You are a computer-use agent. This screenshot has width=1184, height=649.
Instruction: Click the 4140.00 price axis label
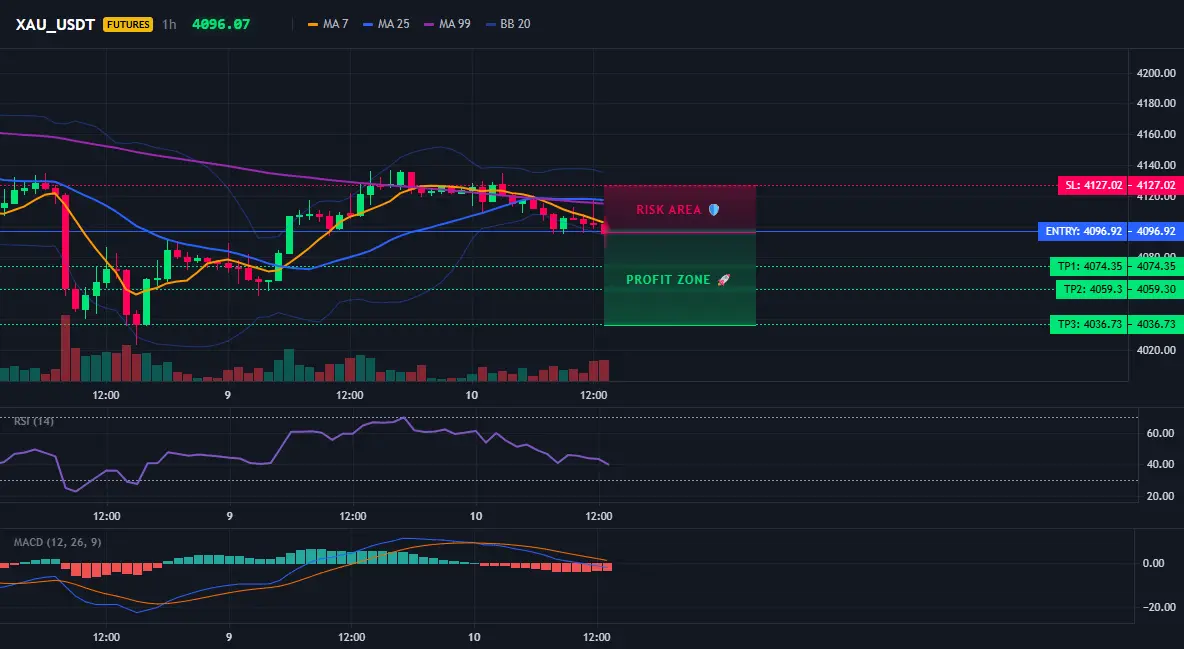(1156, 165)
